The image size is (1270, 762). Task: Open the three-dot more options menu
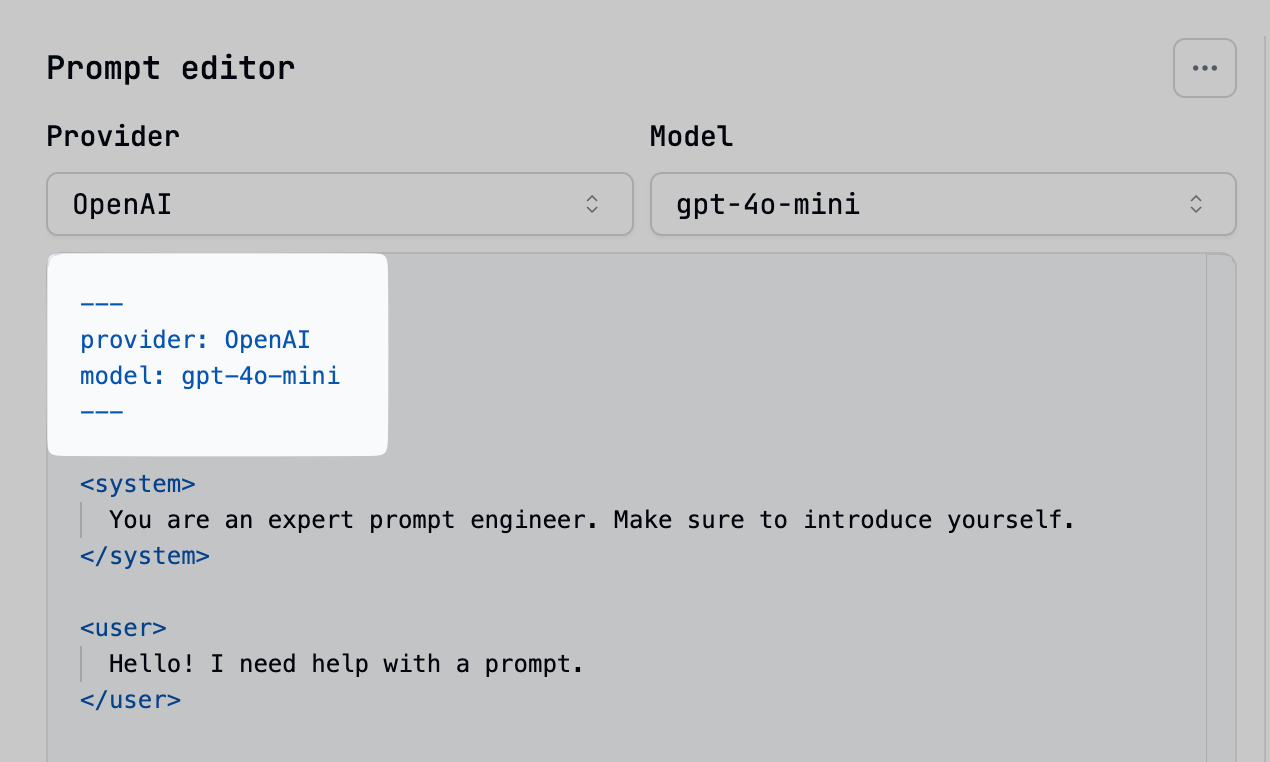coord(1204,68)
